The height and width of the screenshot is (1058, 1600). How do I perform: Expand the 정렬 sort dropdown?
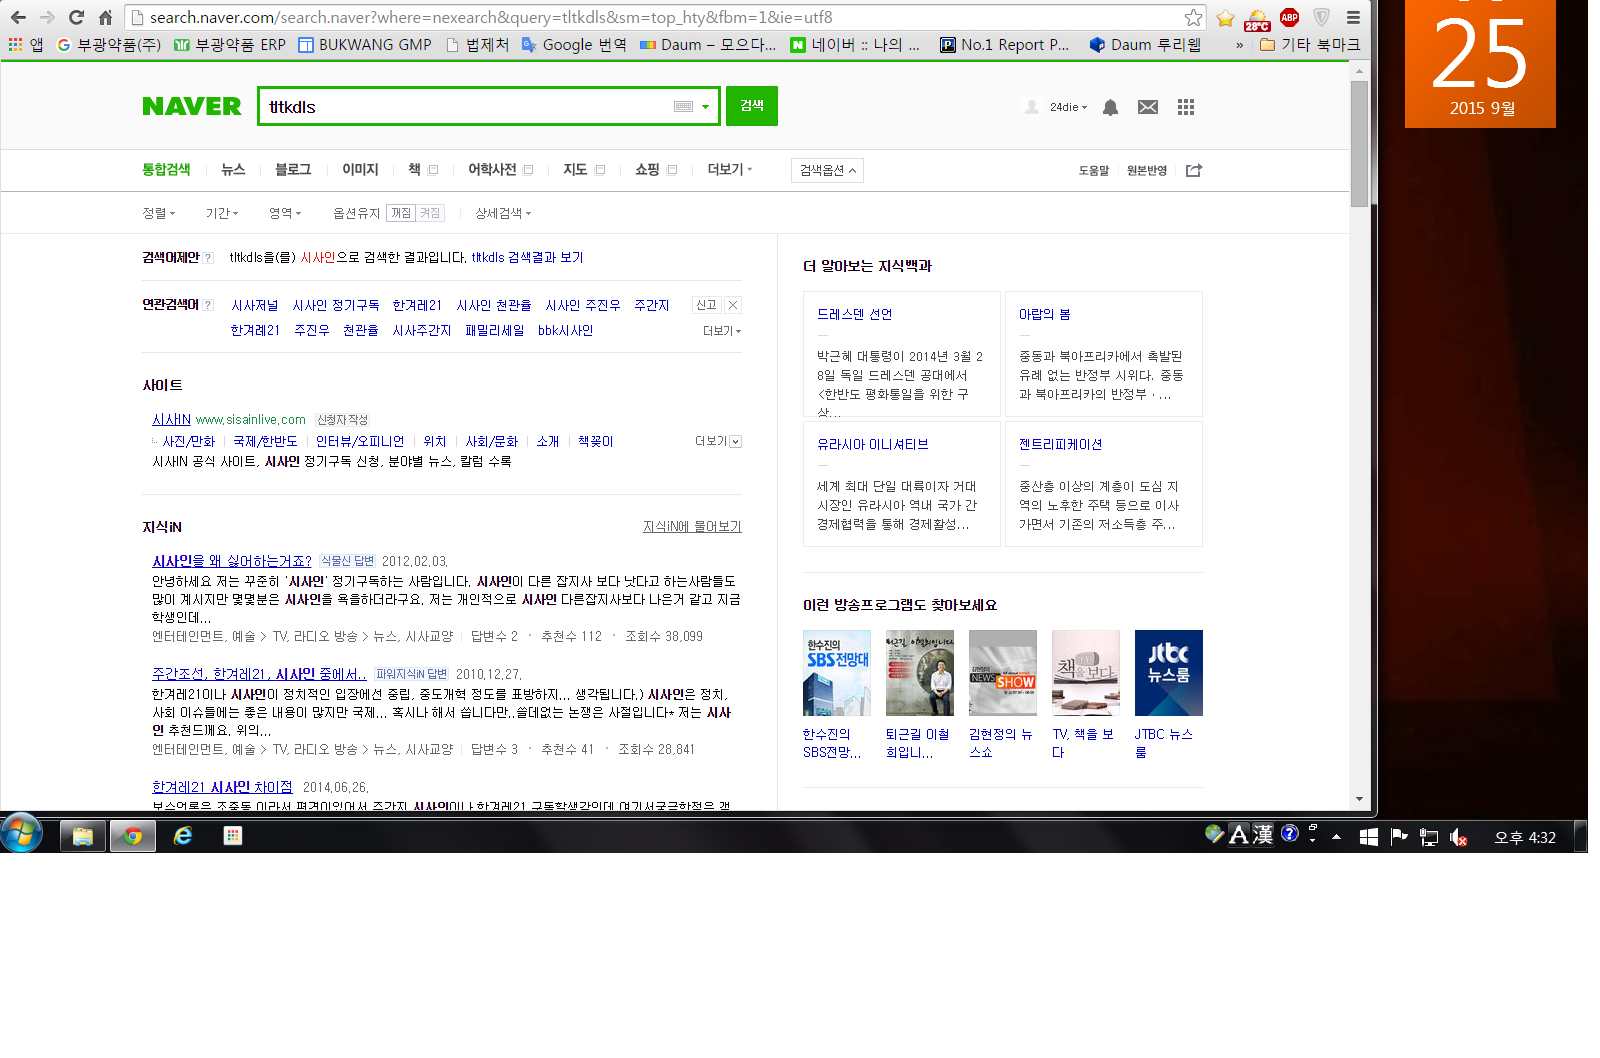[x=158, y=213]
